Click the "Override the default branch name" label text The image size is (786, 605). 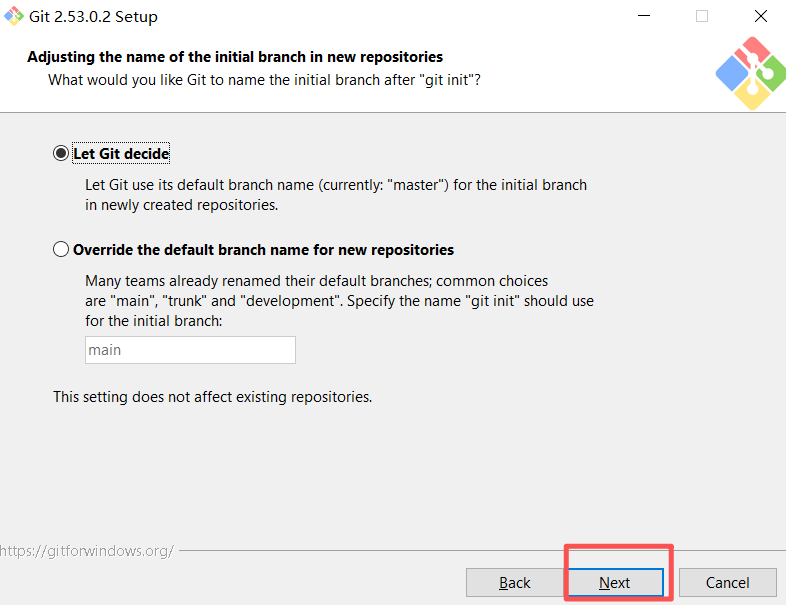(263, 250)
